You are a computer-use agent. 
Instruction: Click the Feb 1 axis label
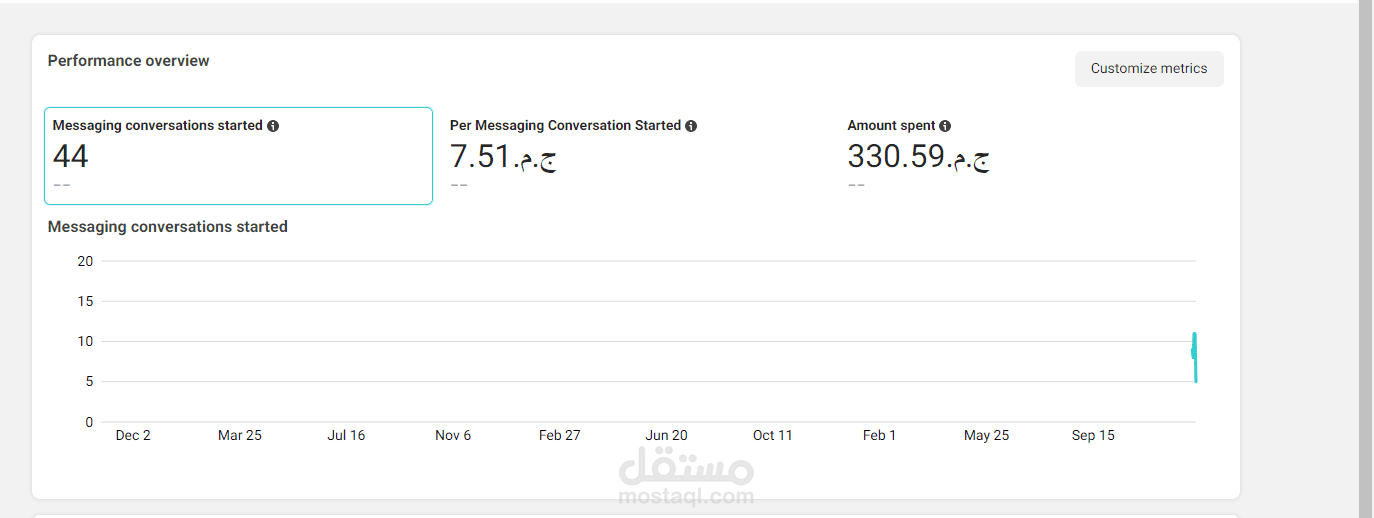880,435
